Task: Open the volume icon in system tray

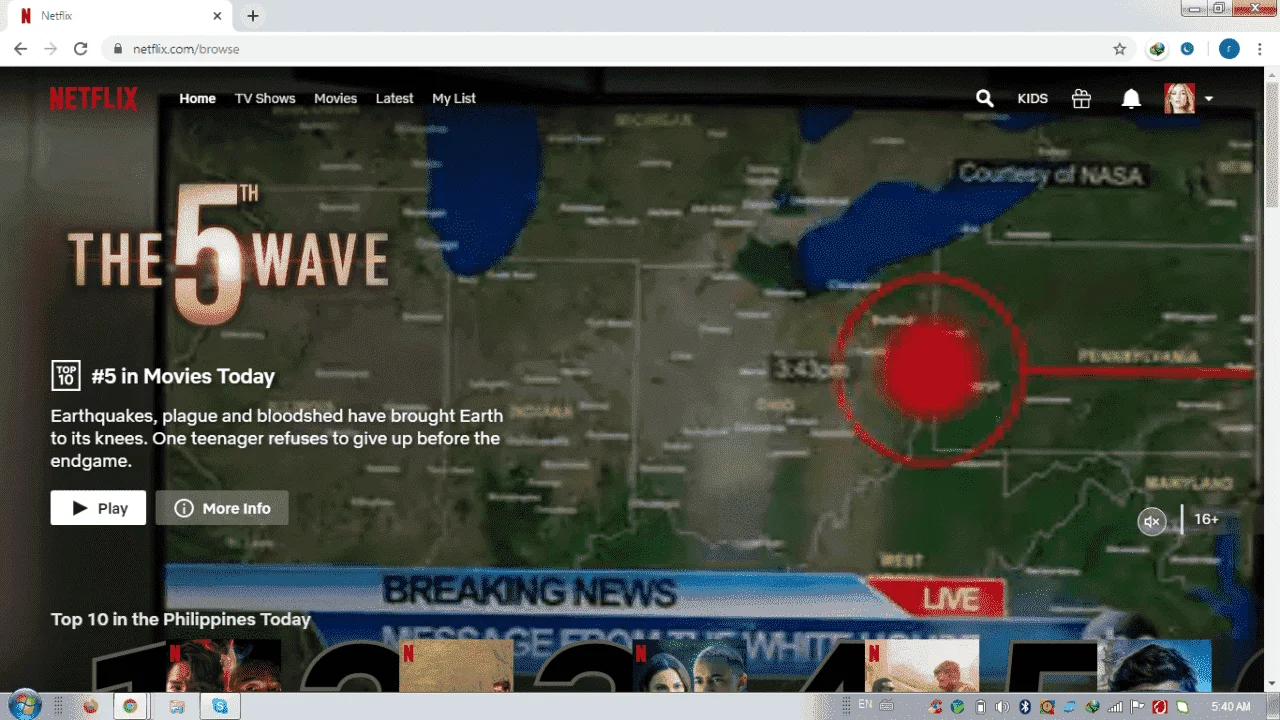Action: pyautogui.click(x=1003, y=707)
